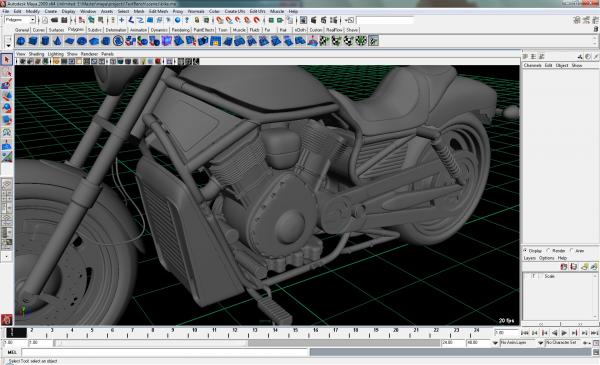Show the Attribute Editor icon at top right

point(577,20)
